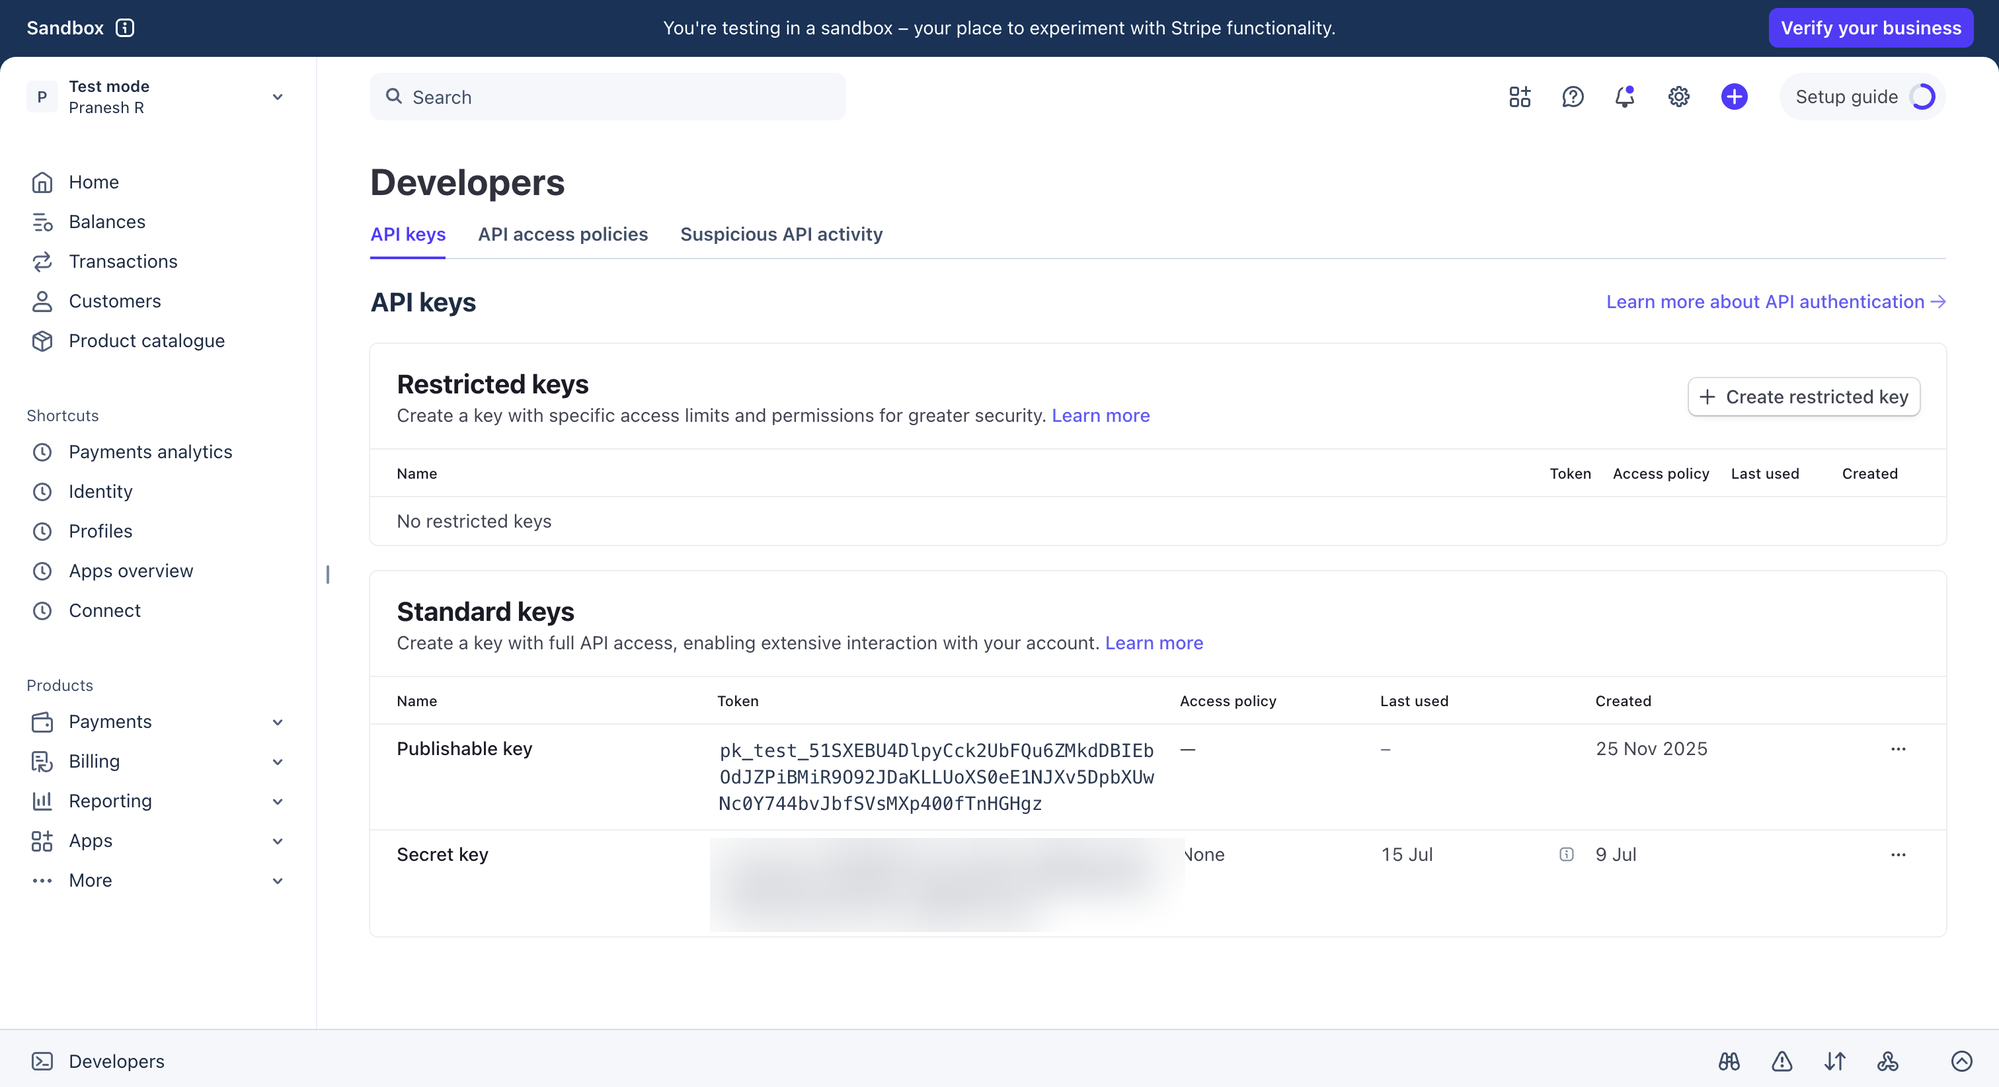Switch to the API keys tab
The width and height of the screenshot is (1999, 1087).
(408, 234)
